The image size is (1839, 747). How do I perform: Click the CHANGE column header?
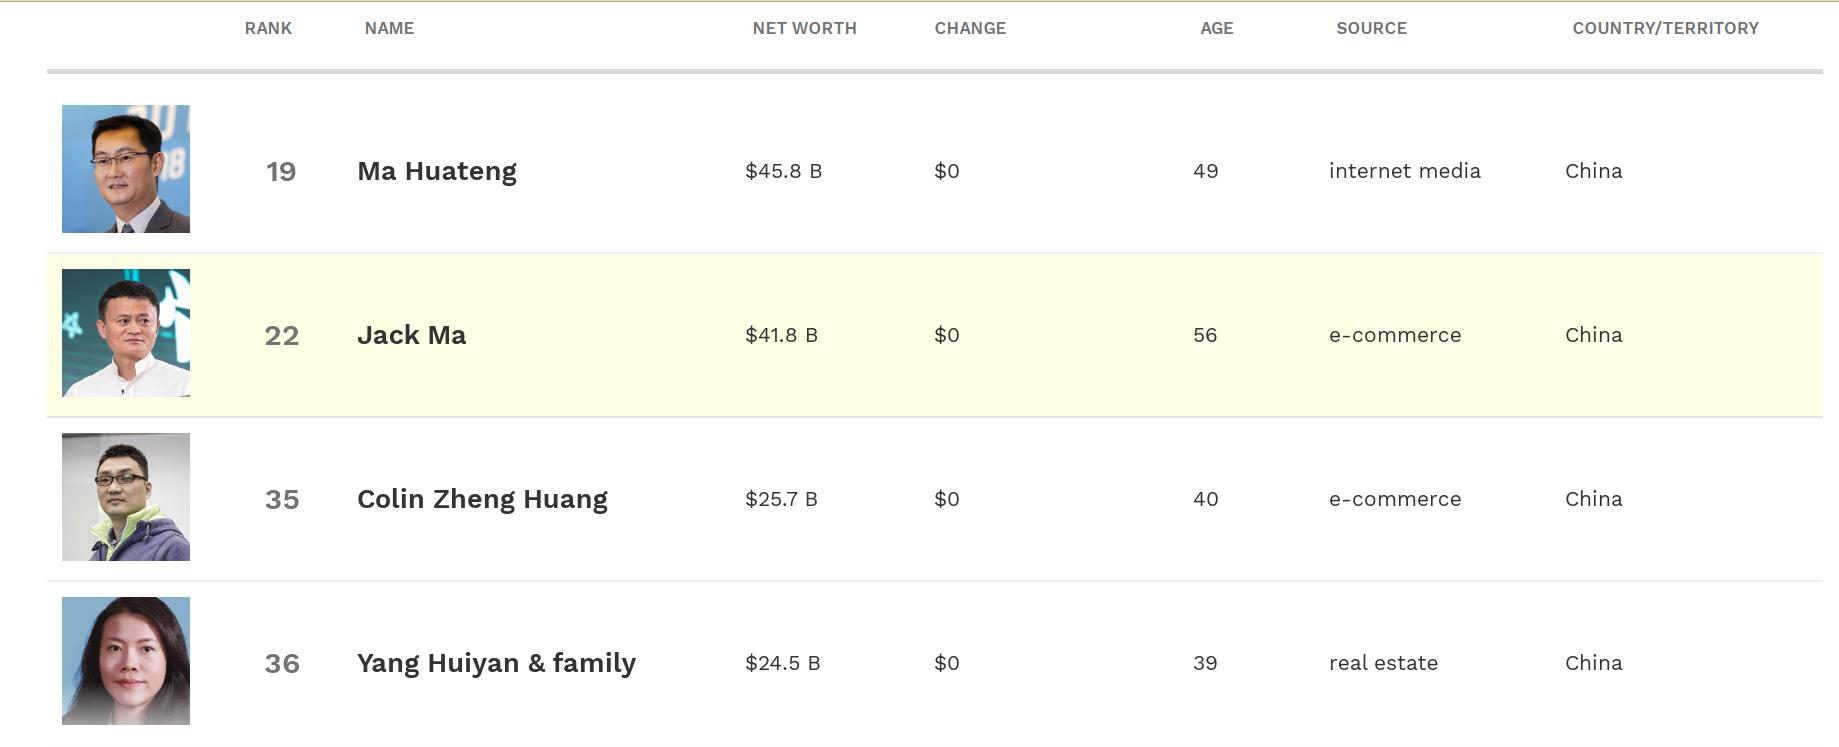coord(970,28)
